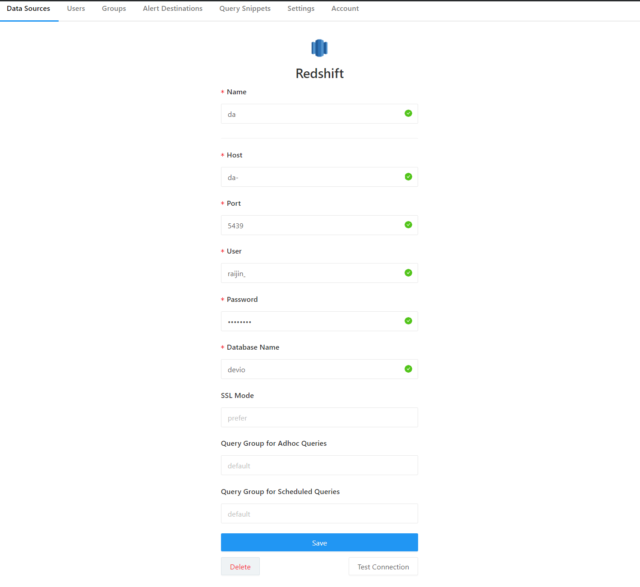Focus Query Group for Adhoc Queries field
The width and height of the screenshot is (640, 587).
[319, 465]
